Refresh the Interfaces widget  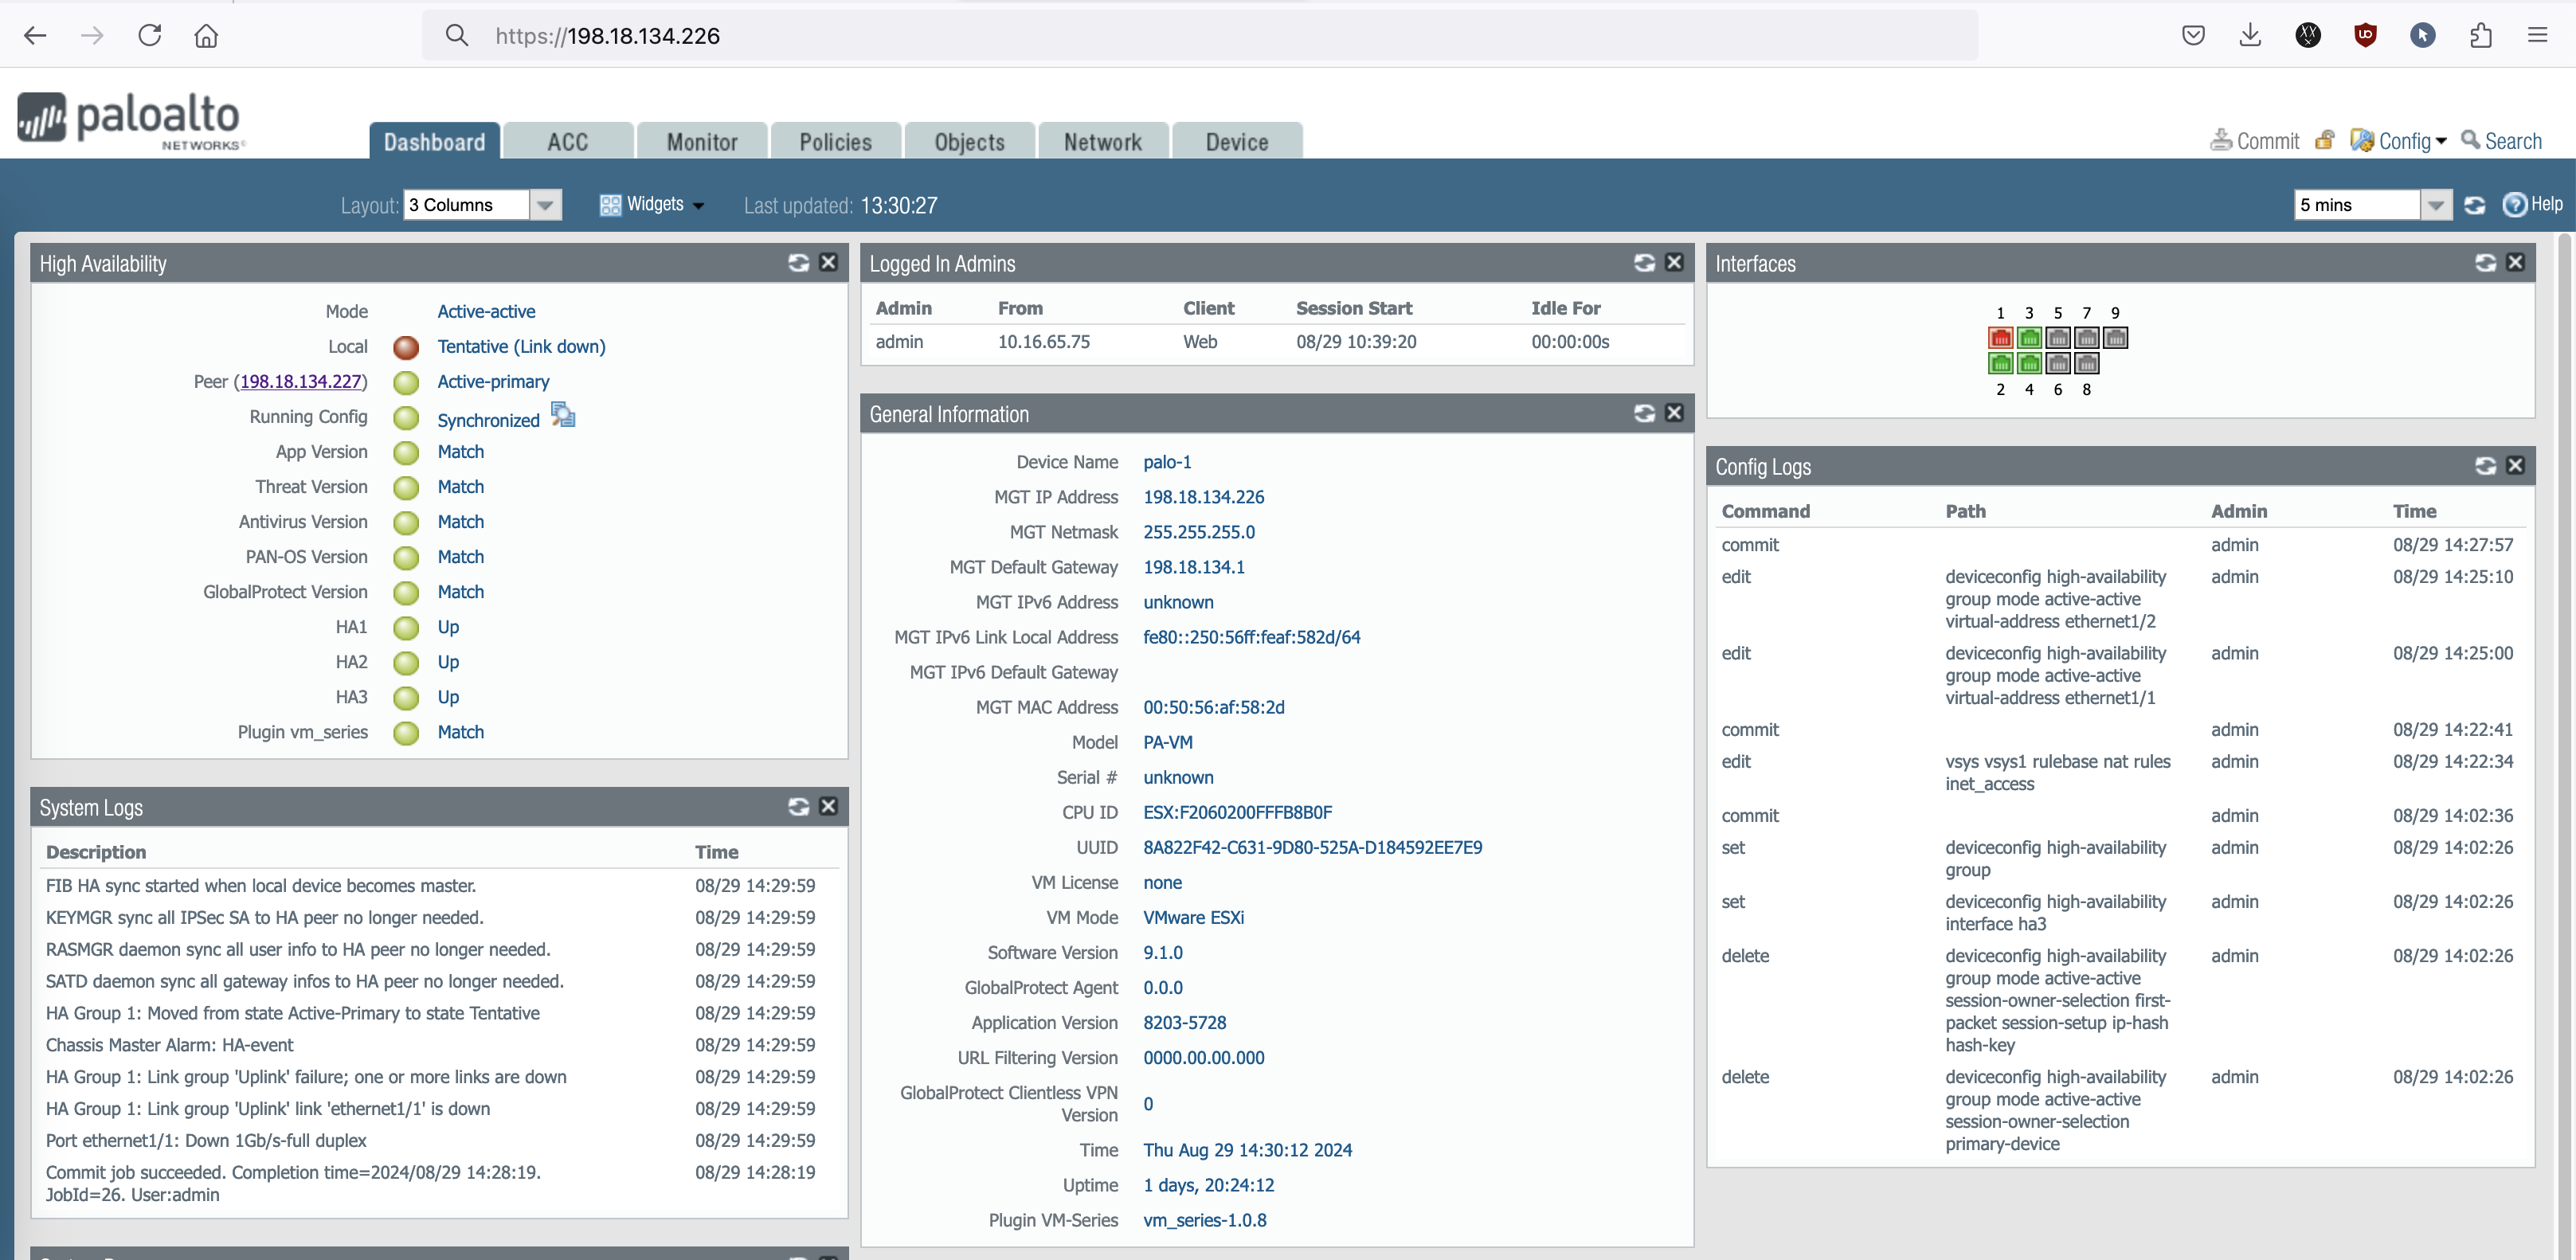(2485, 263)
